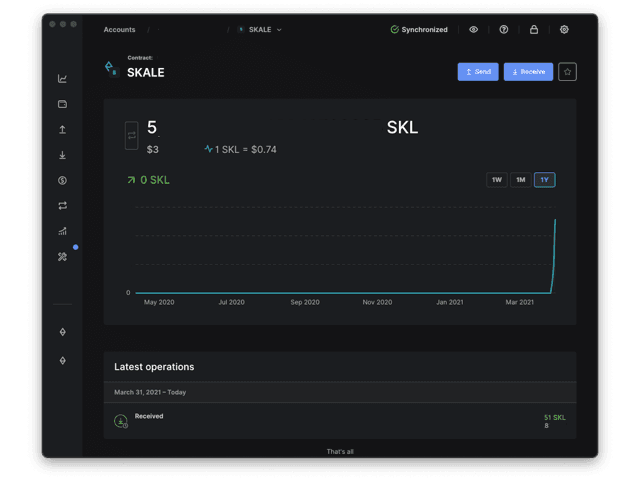Open Buy crypto dollar icon in sidebar
The height and width of the screenshot is (480, 640).
coord(63,180)
